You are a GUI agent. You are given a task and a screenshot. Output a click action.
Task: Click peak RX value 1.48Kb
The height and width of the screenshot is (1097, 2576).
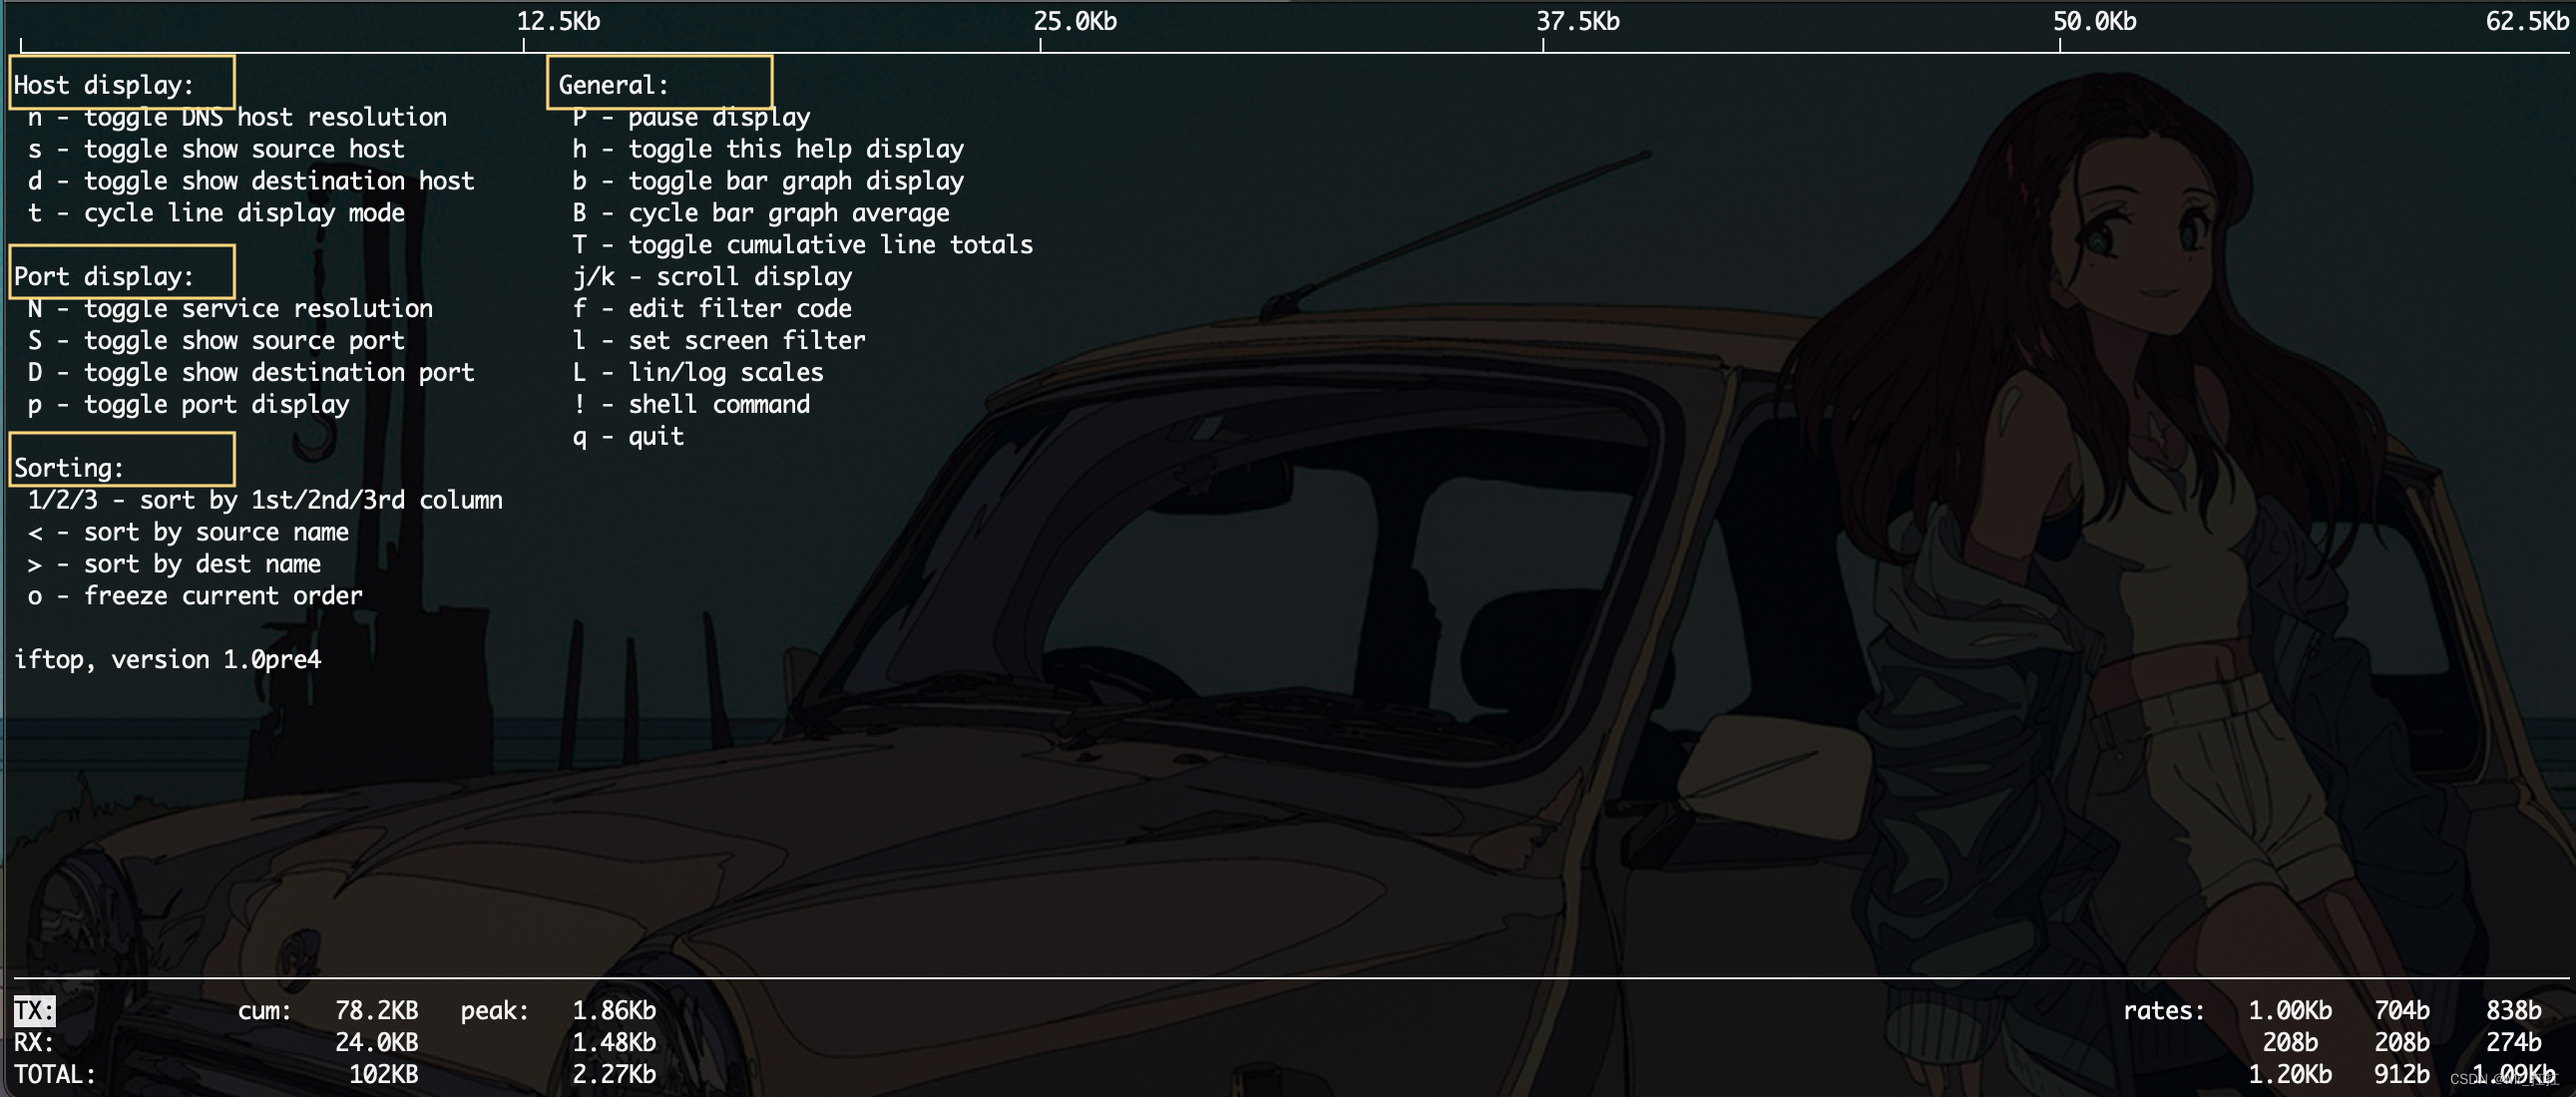(x=614, y=1043)
